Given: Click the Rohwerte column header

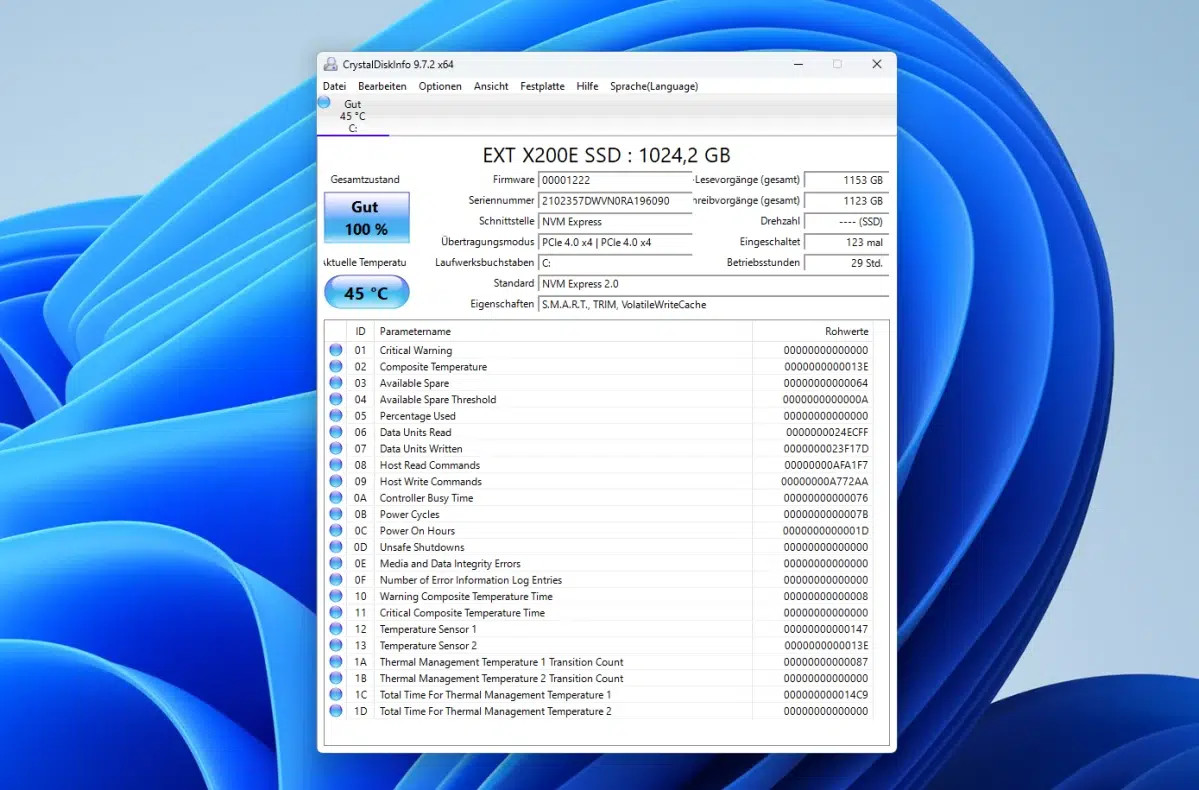Looking at the screenshot, I should pyautogui.click(x=814, y=331).
